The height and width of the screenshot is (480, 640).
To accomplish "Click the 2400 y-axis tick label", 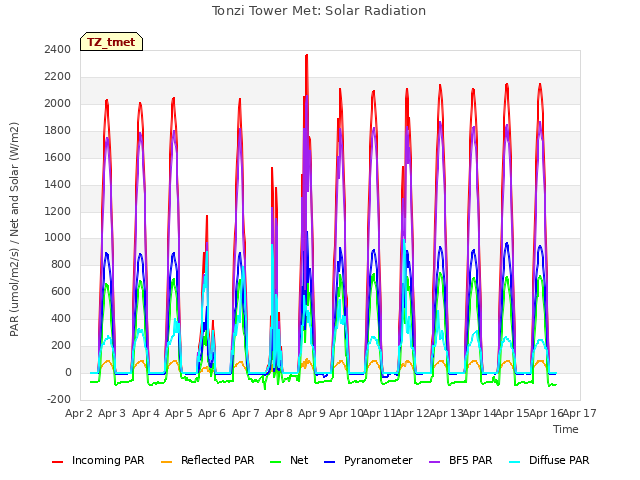I will [58, 49].
